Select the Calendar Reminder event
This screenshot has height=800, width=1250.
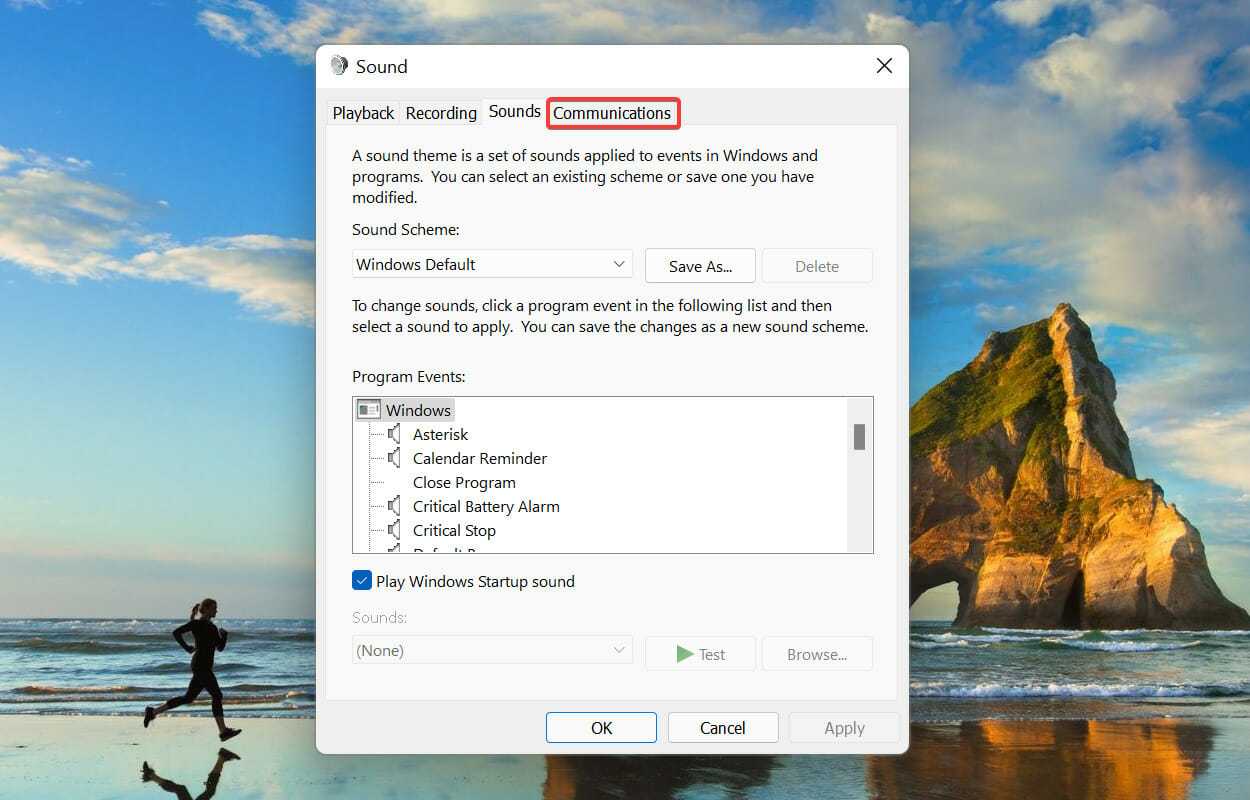480,458
